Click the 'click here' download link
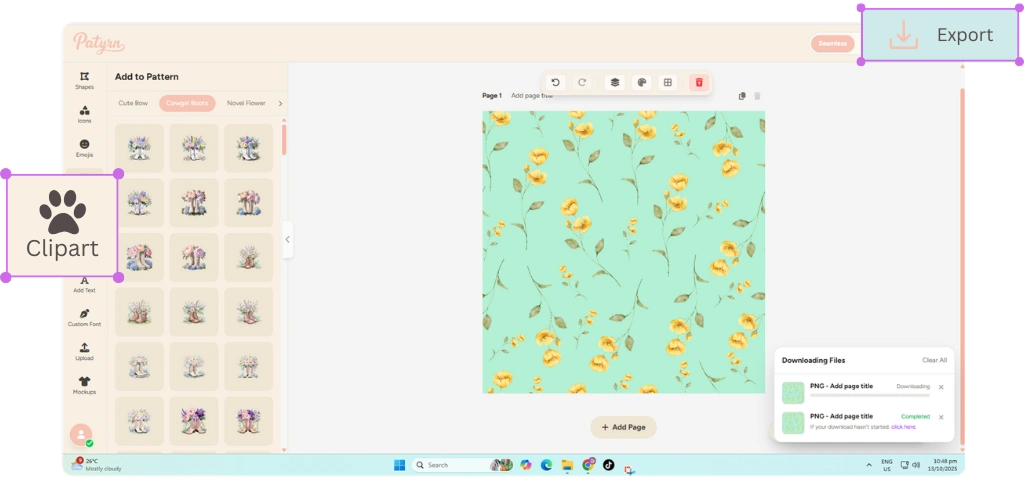The height and width of the screenshot is (481, 1024). [x=903, y=427]
